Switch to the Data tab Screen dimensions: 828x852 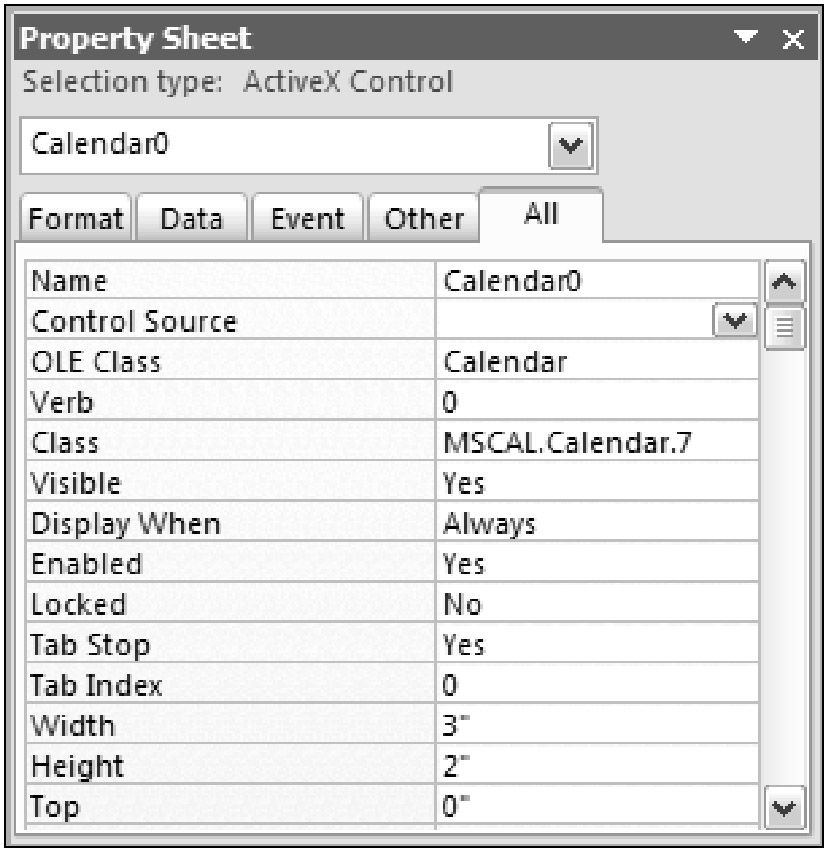pos(191,218)
